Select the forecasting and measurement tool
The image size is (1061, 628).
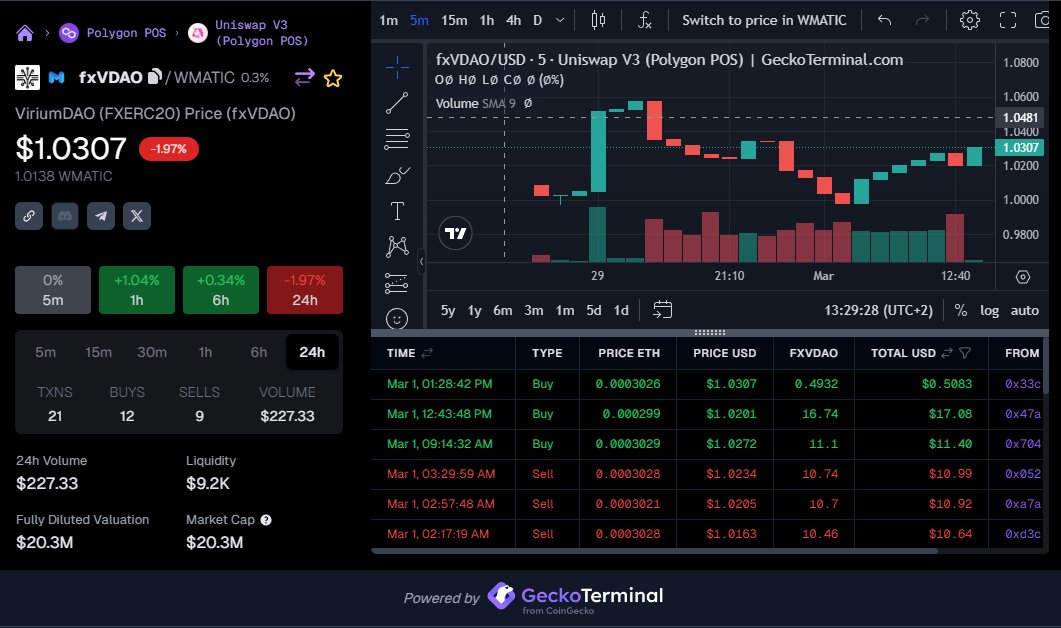pyautogui.click(x=397, y=283)
